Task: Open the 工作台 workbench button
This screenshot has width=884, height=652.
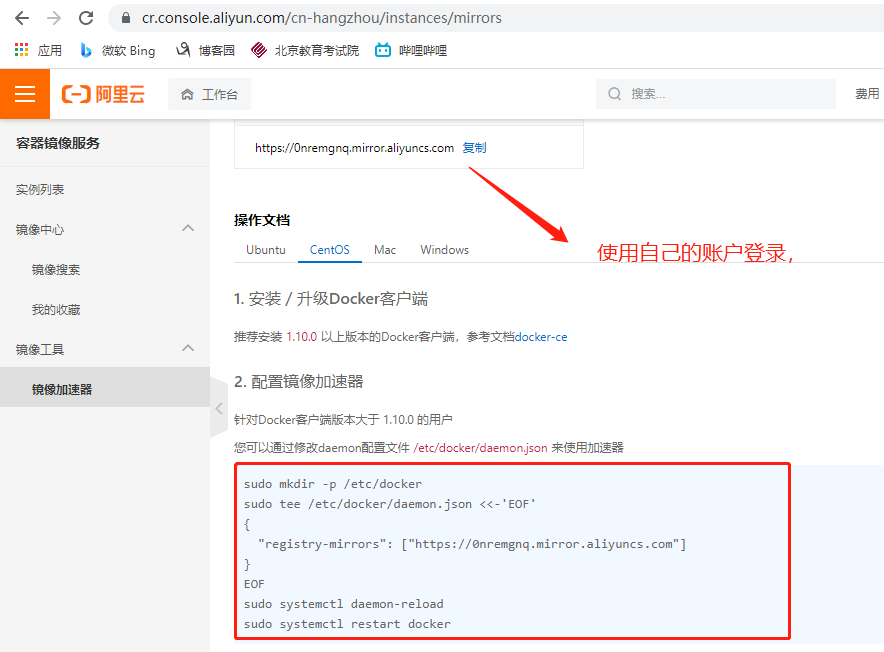Action: (x=209, y=94)
